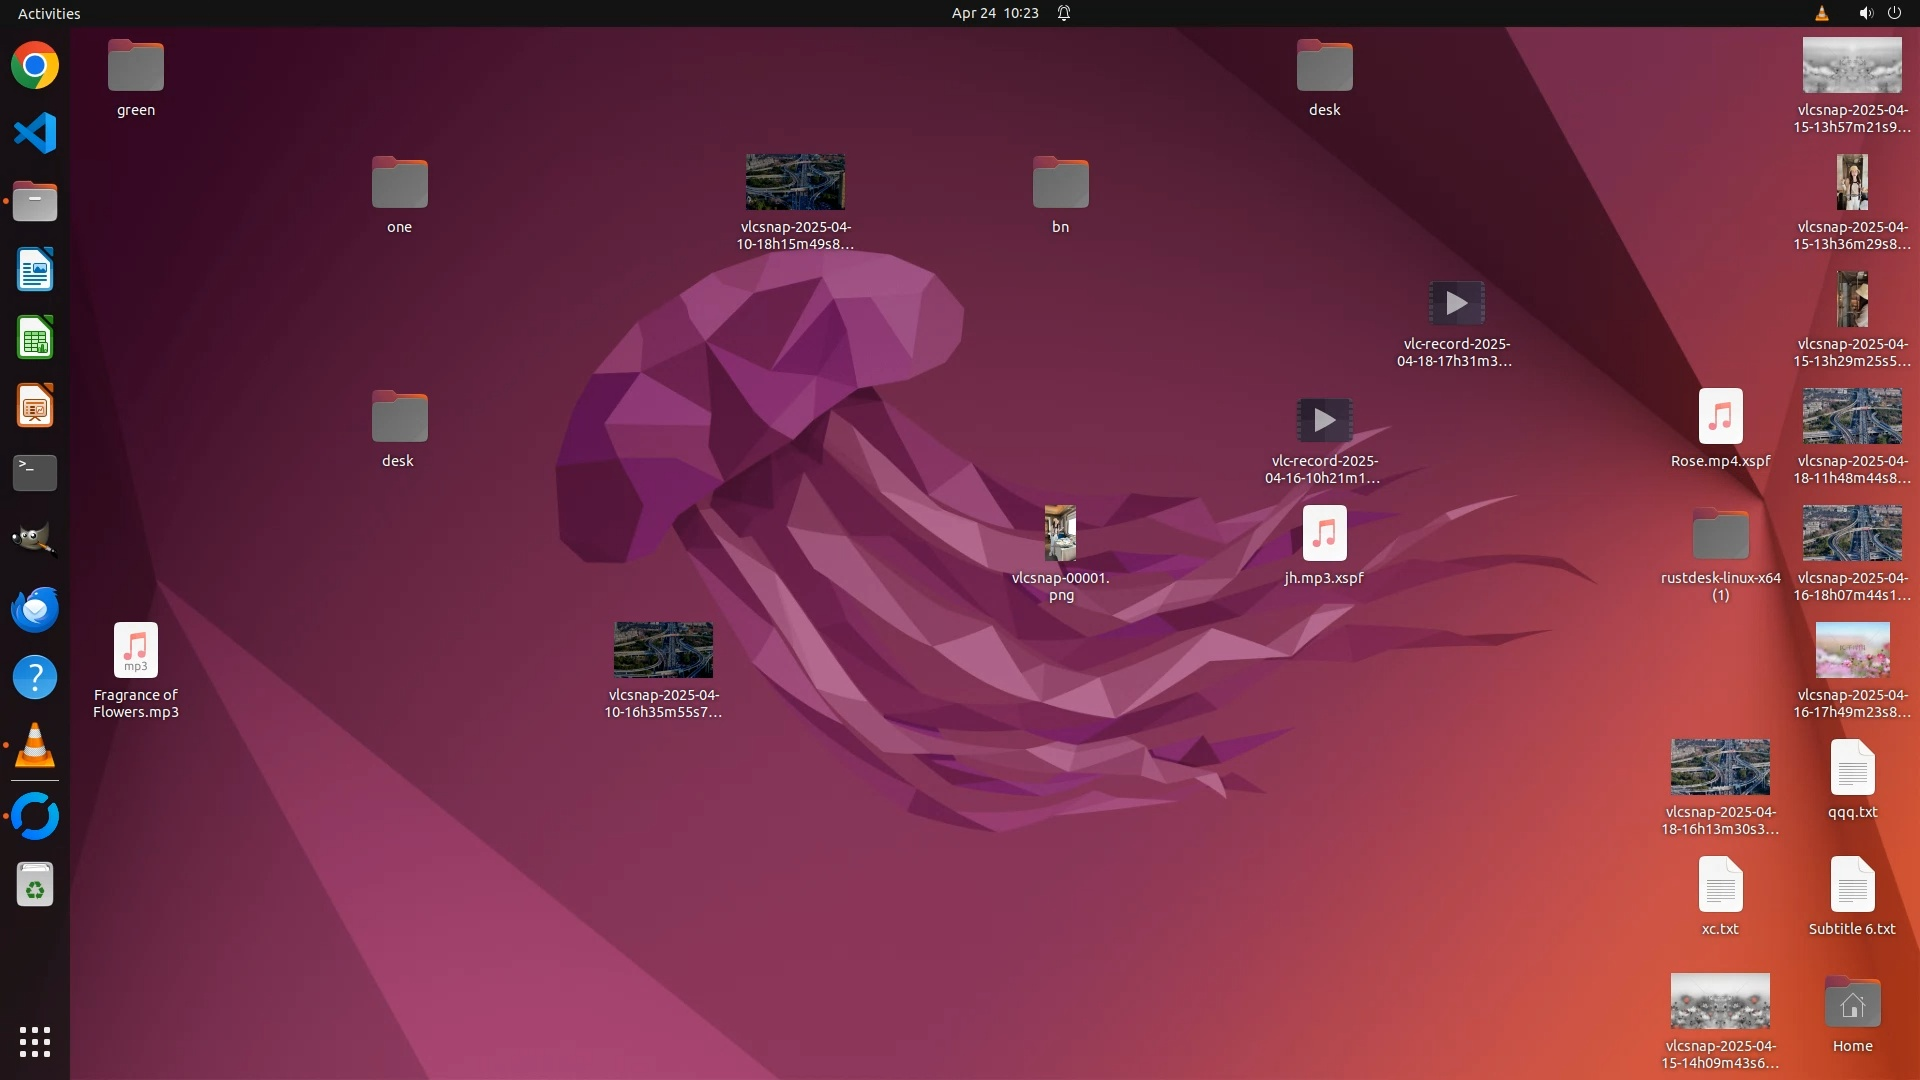The image size is (1920, 1080).
Task: Open LibreOffice Calc spreadsheet icon
Action: 35,338
